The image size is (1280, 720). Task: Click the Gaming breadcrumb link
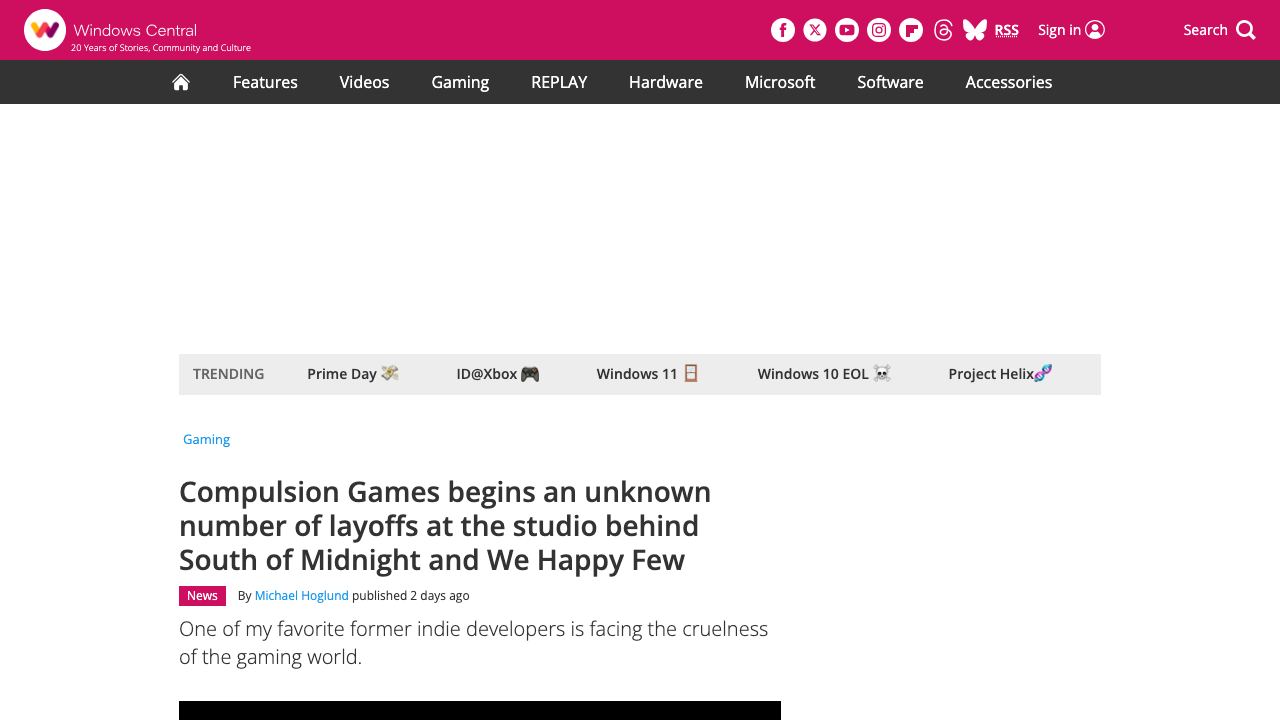206,439
